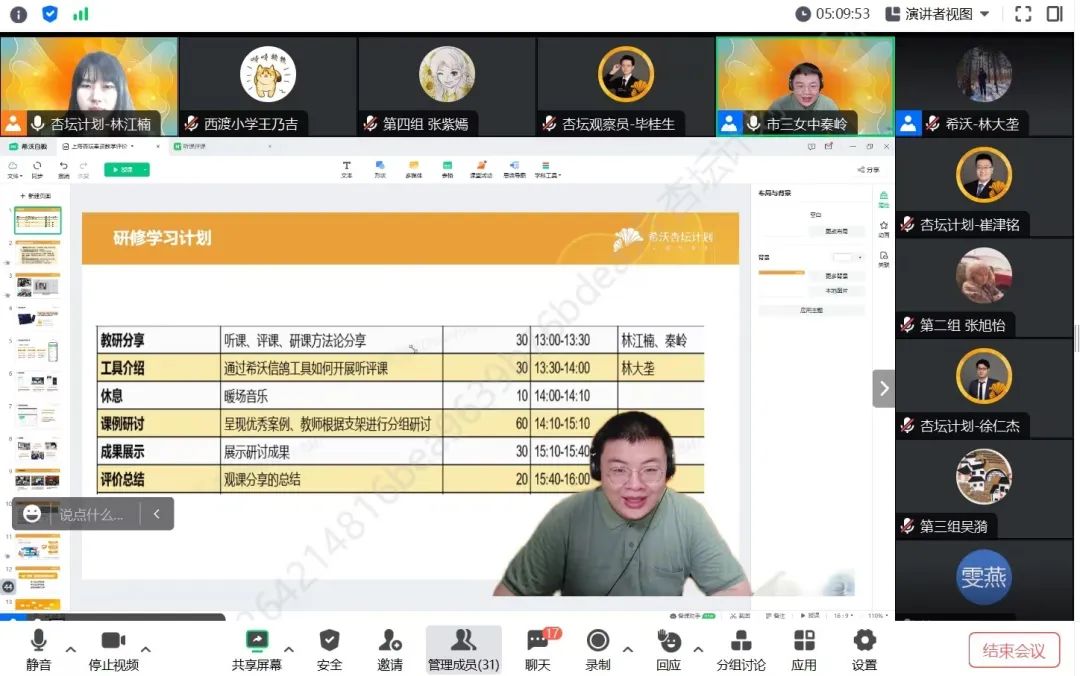Open the 演讲者视图 view dropdown
Image resolution: width=1080 pixels, height=676 pixels.
937,14
